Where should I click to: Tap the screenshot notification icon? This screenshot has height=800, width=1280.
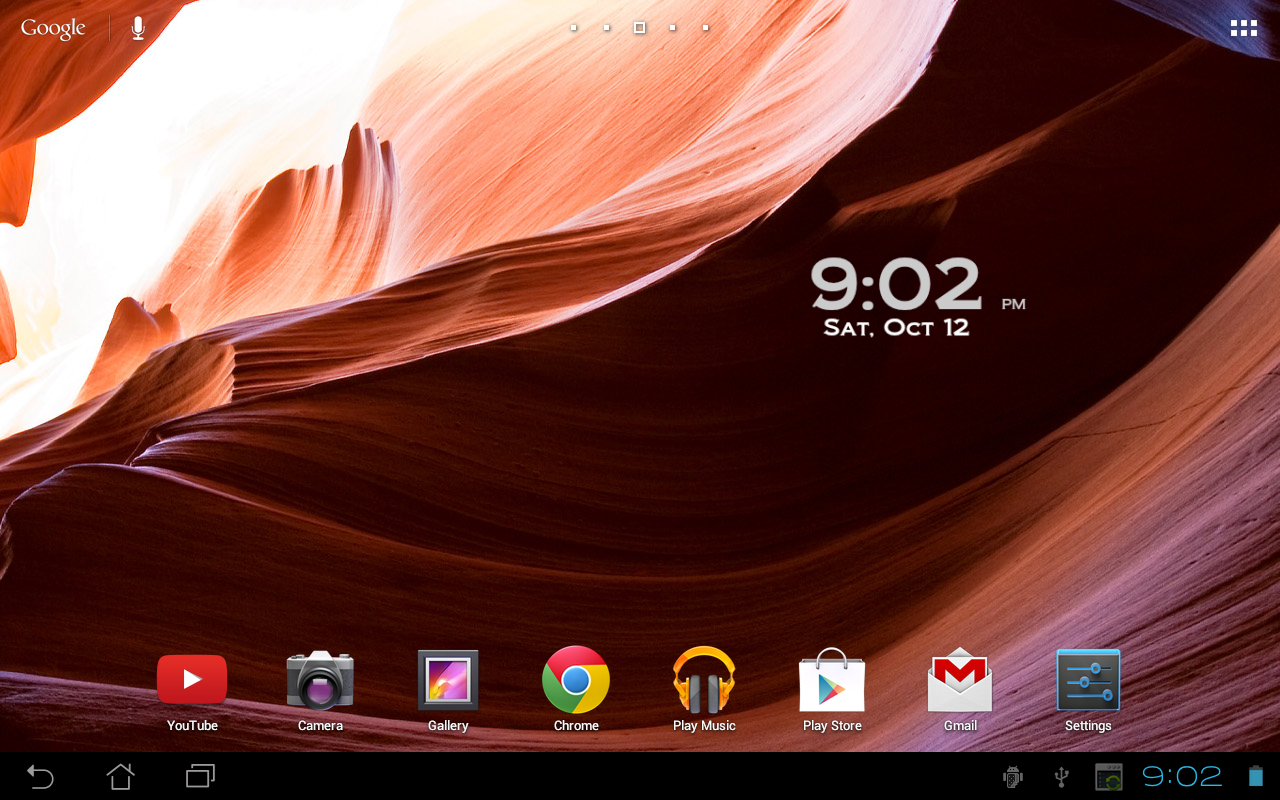1108,776
